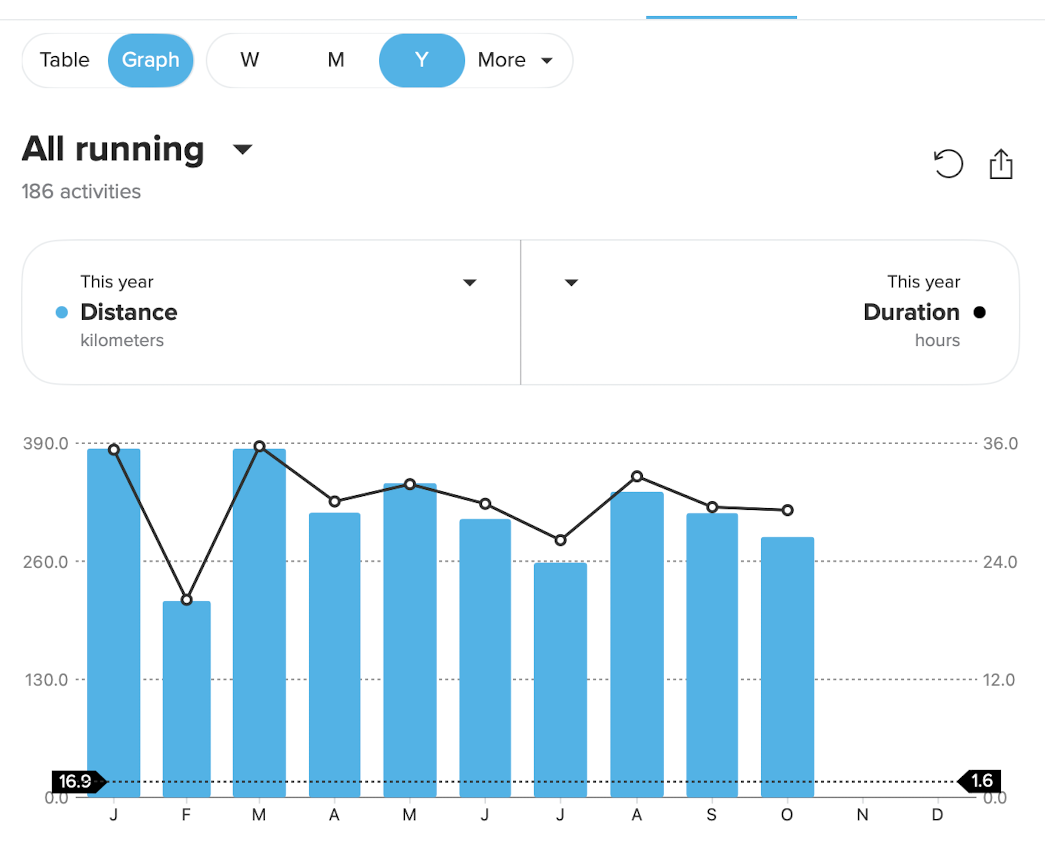
Task: Click the Duration metric label
Action: pyautogui.click(x=911, y=312)
